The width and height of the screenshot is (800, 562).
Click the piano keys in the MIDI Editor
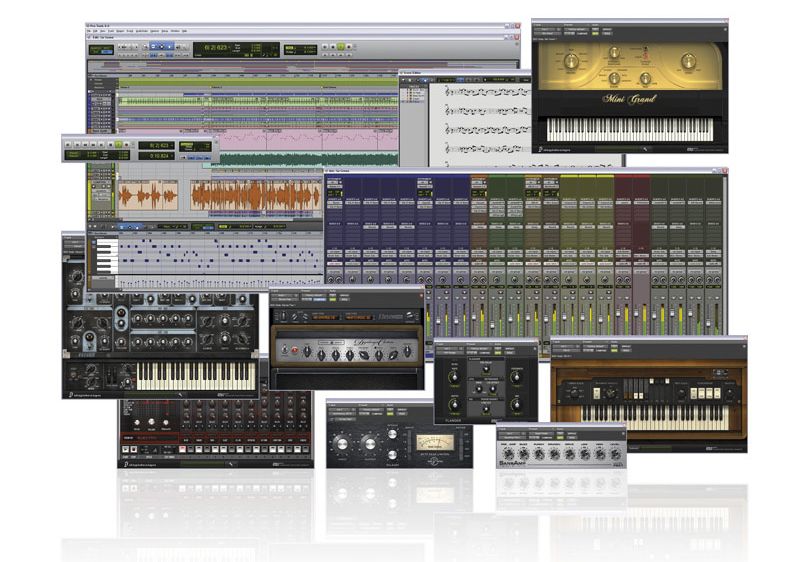point(107,257)
